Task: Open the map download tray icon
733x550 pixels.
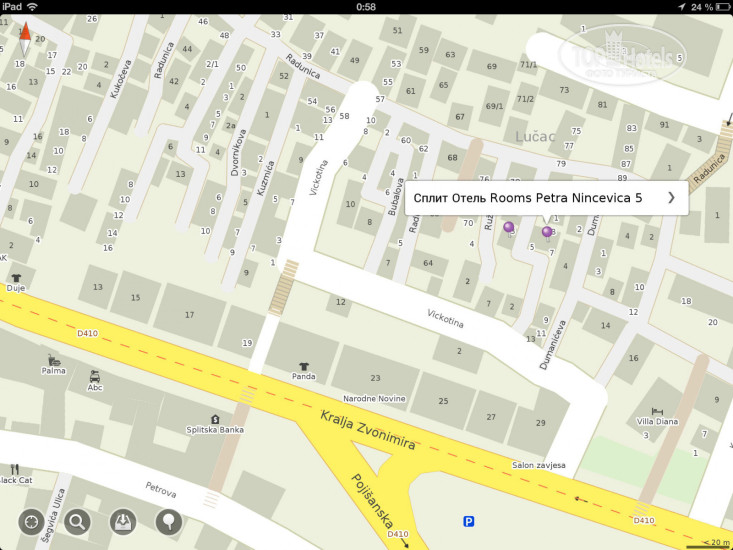Action: [x=124, y=521]
